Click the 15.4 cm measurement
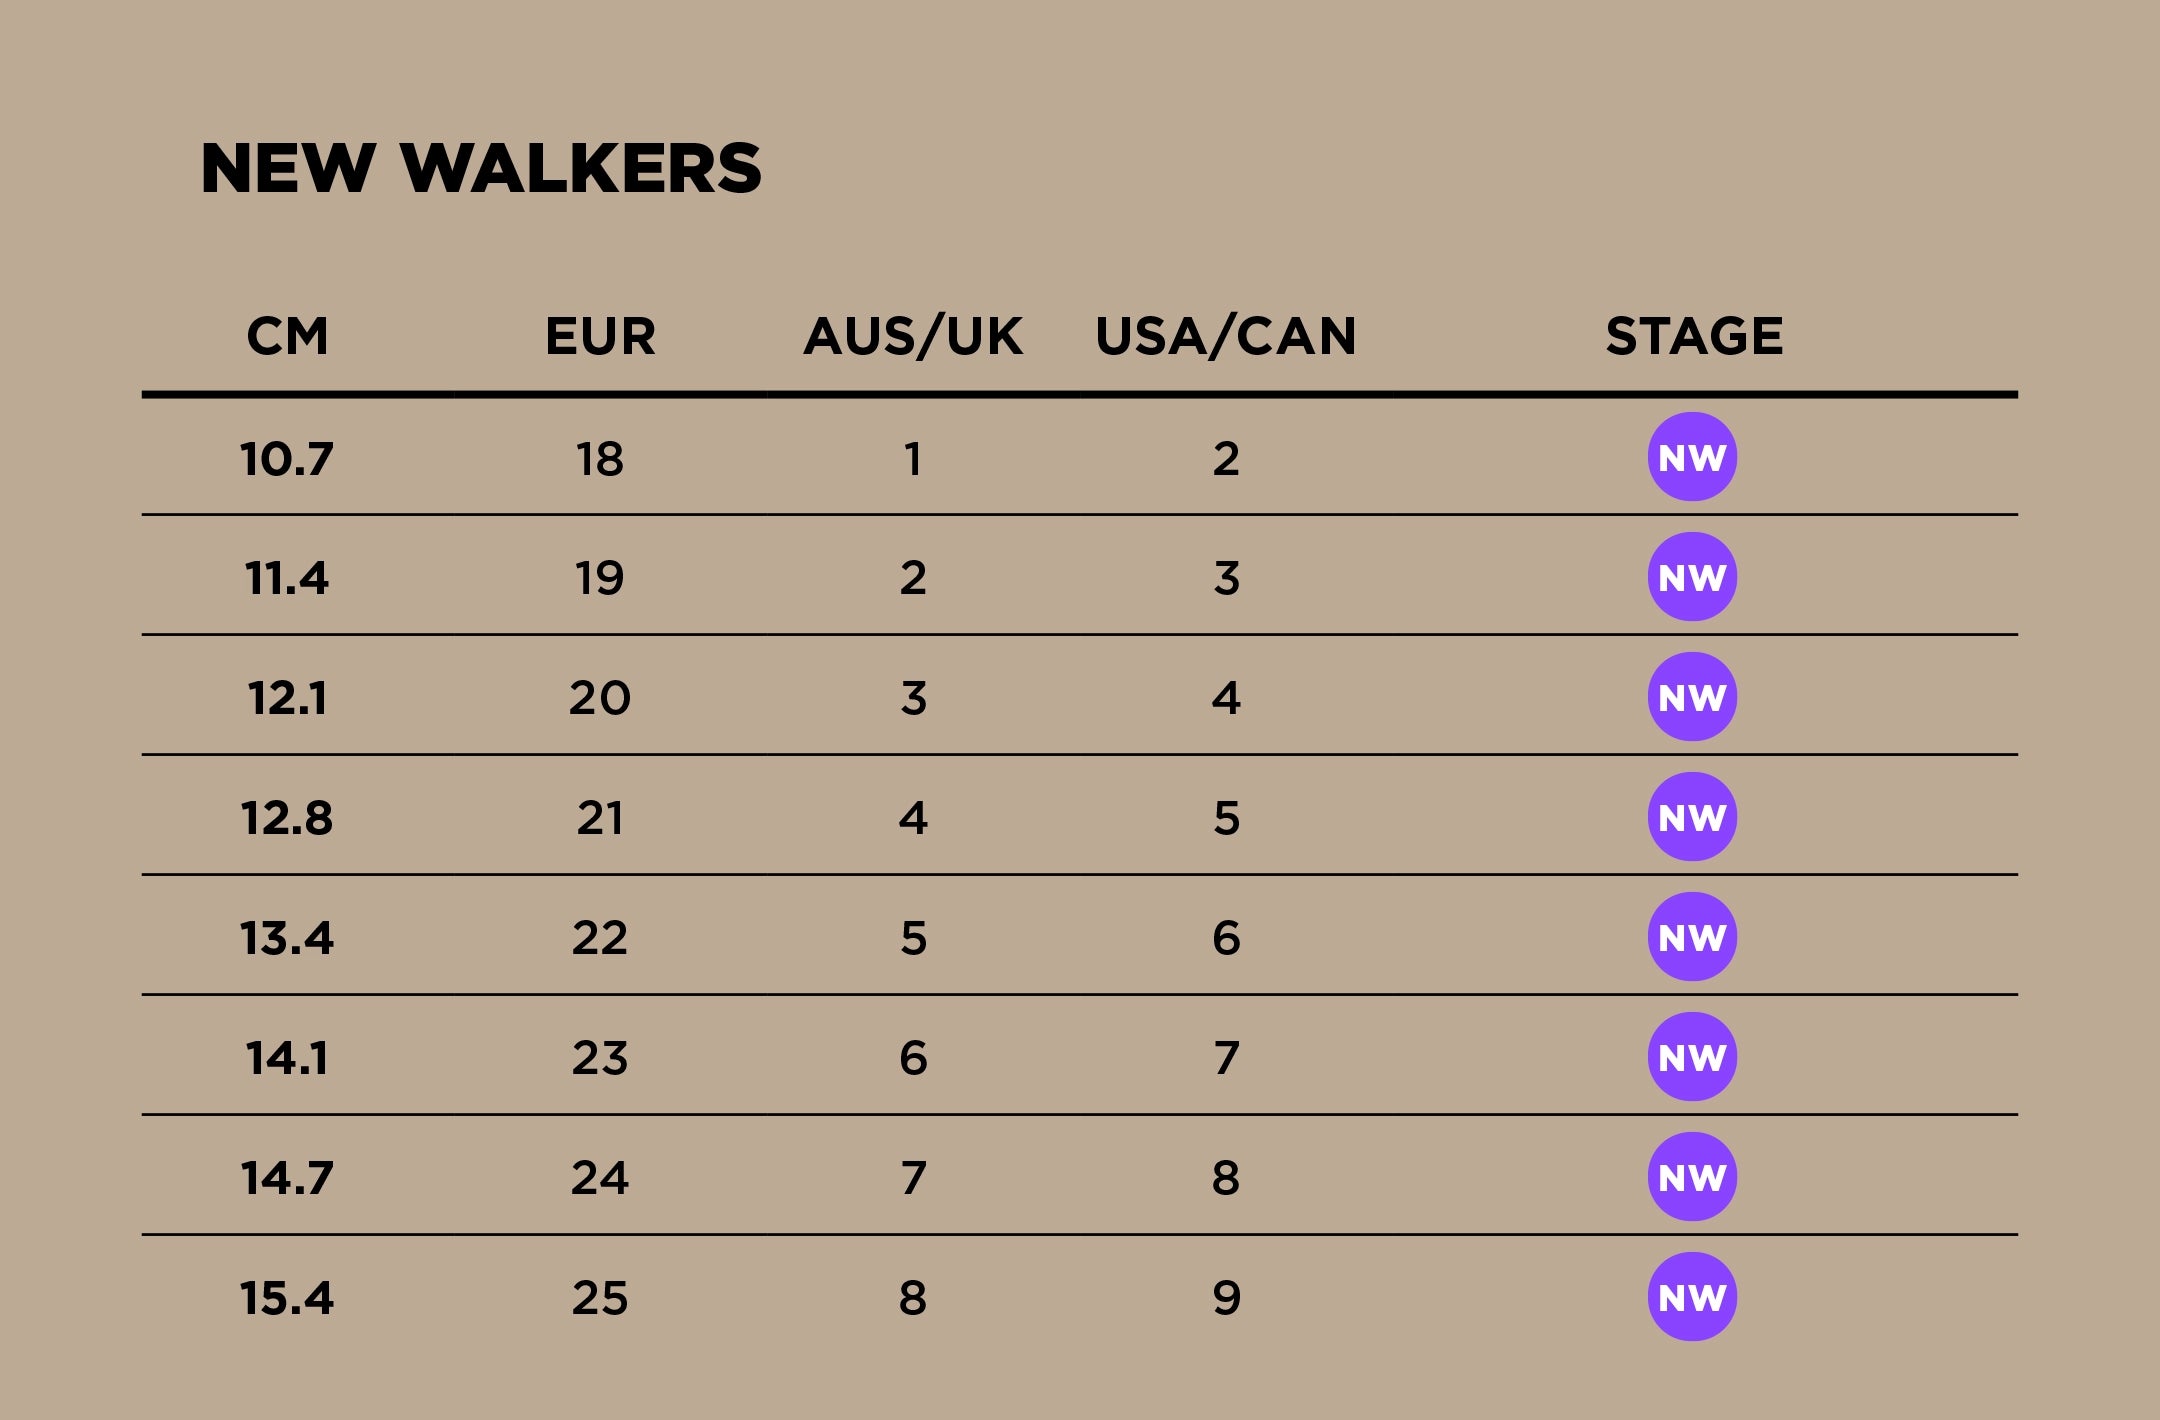 tap(287, 1298)
